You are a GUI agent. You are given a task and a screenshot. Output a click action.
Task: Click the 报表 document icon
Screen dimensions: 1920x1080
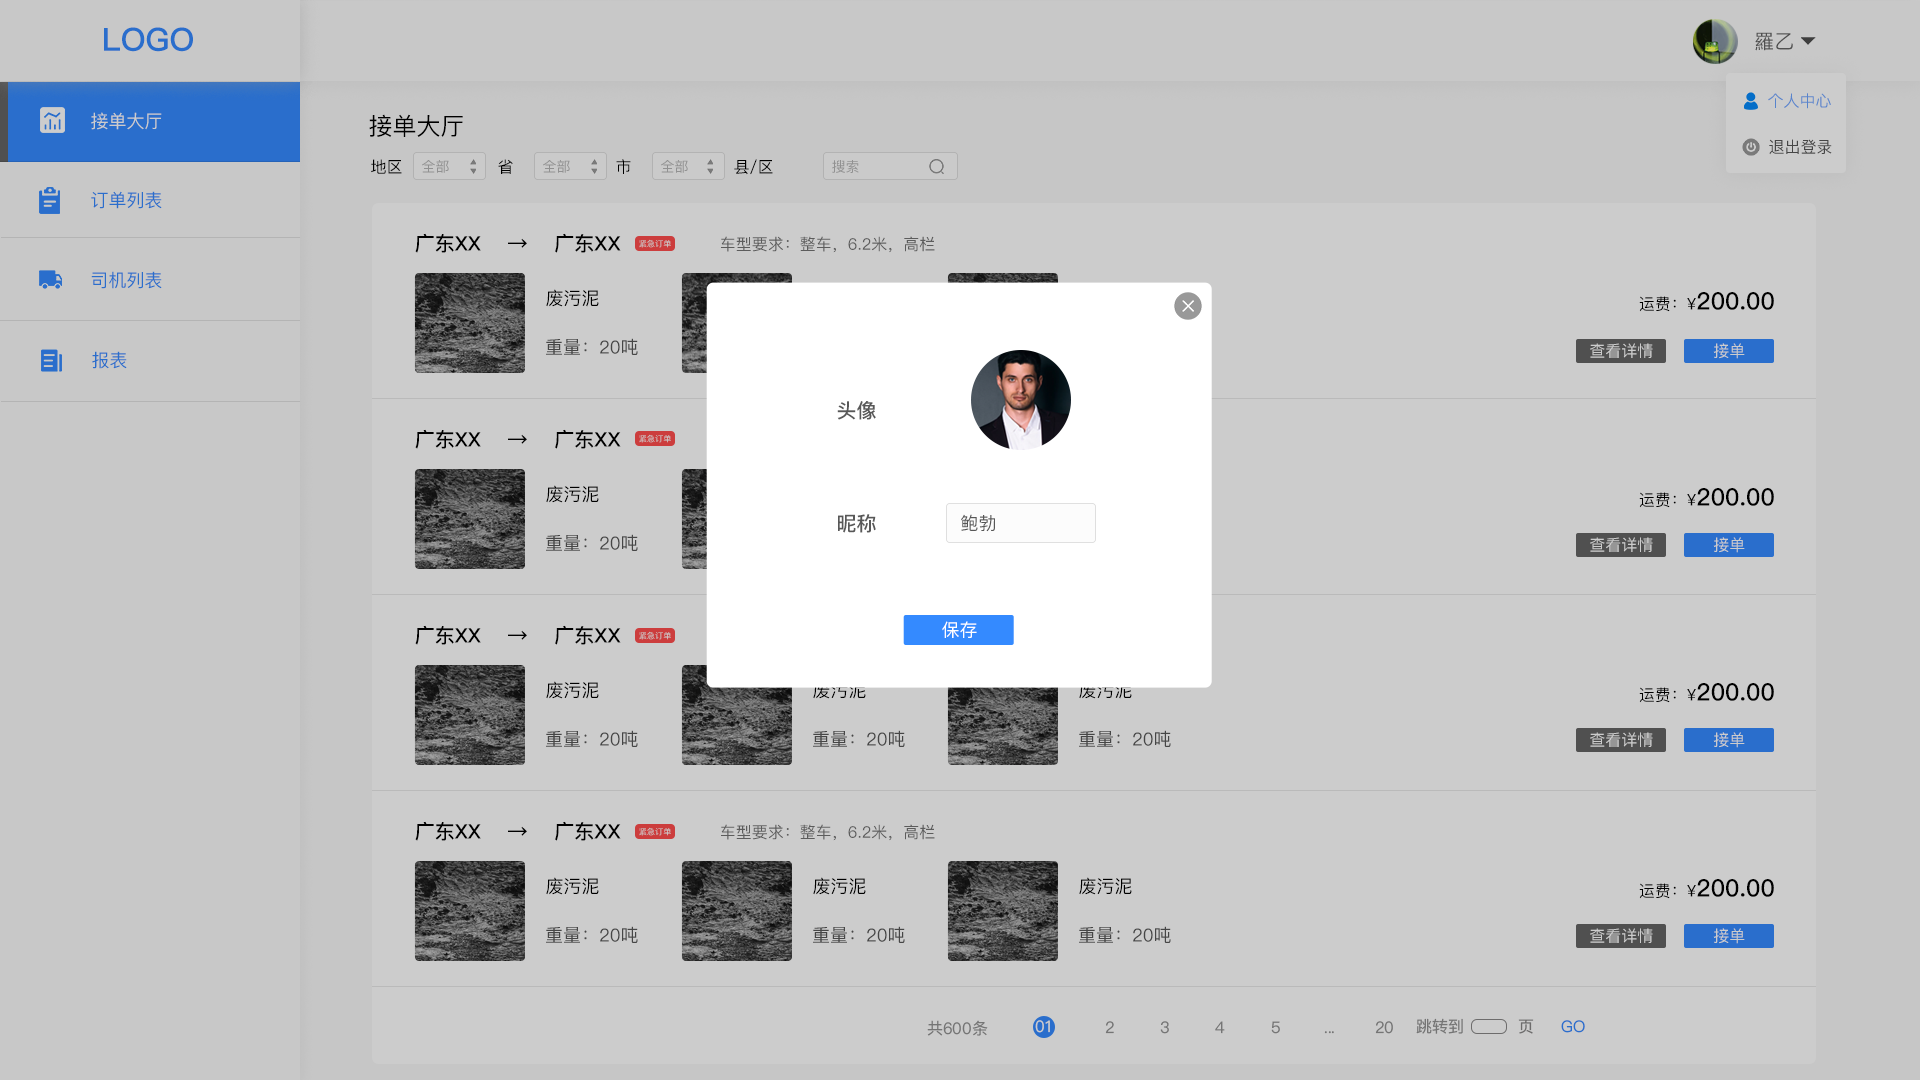click(51, 360)
